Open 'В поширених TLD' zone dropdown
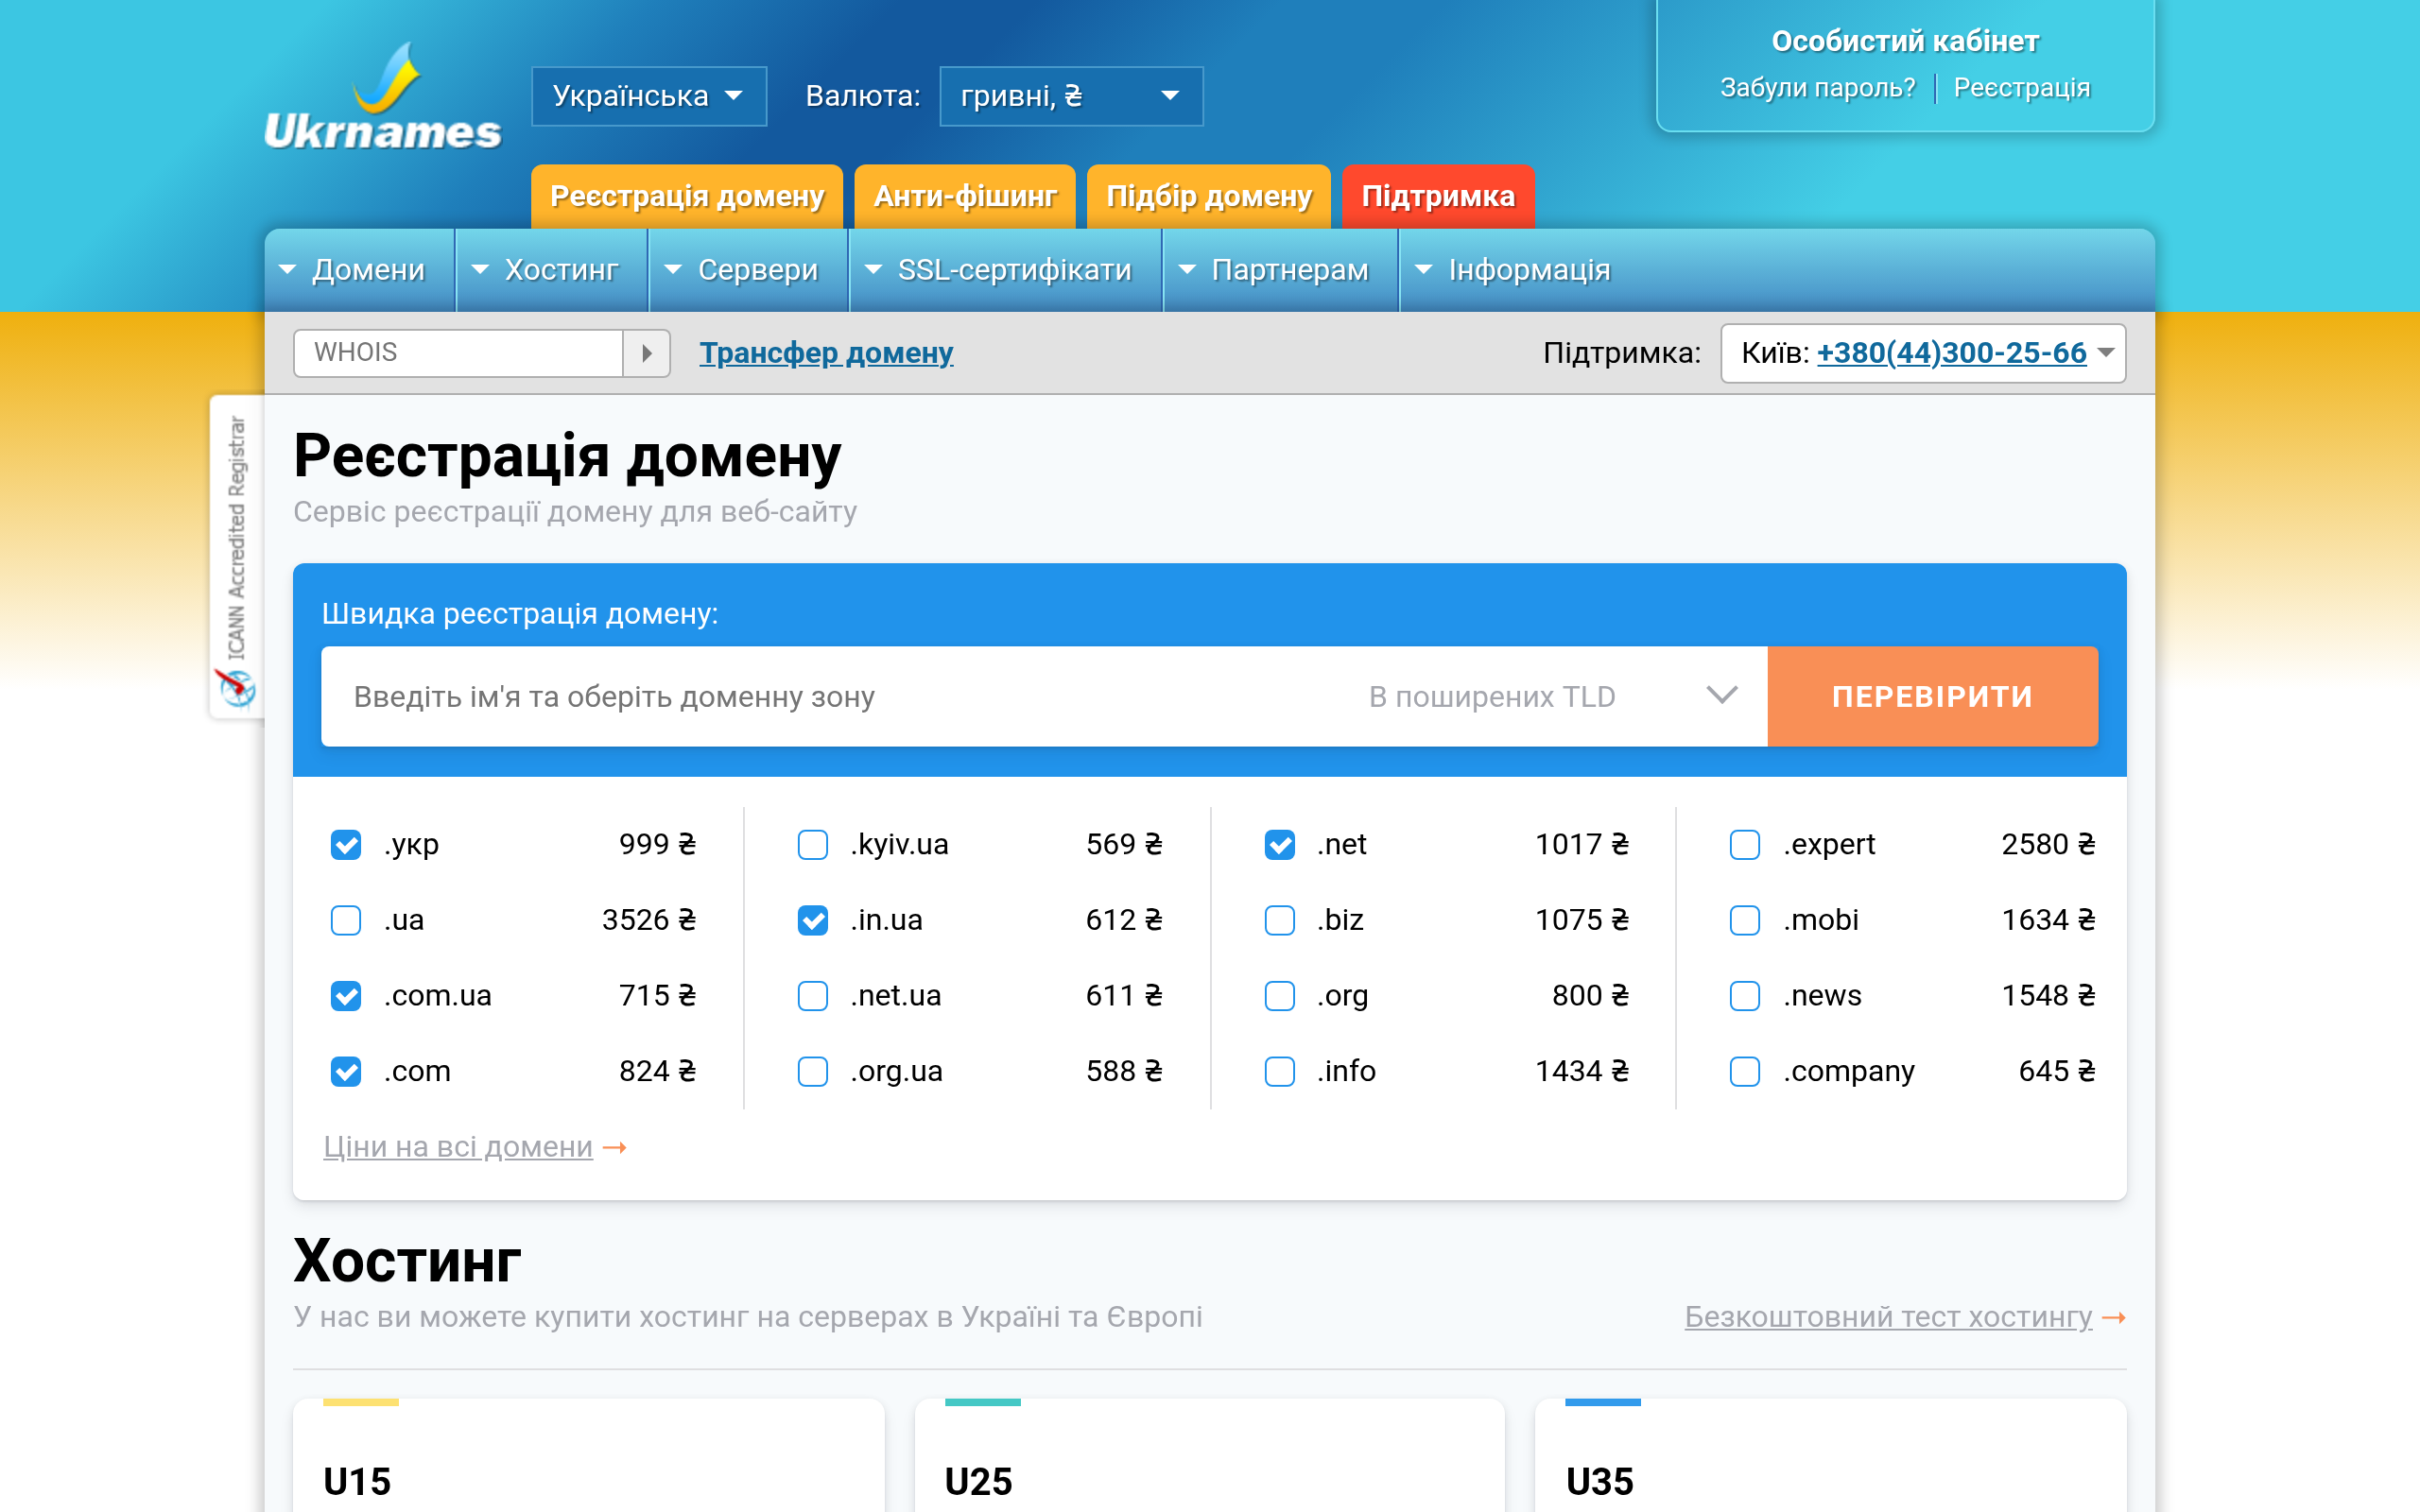This screenshot has height=1512, width=2420. pos(1552,696)
